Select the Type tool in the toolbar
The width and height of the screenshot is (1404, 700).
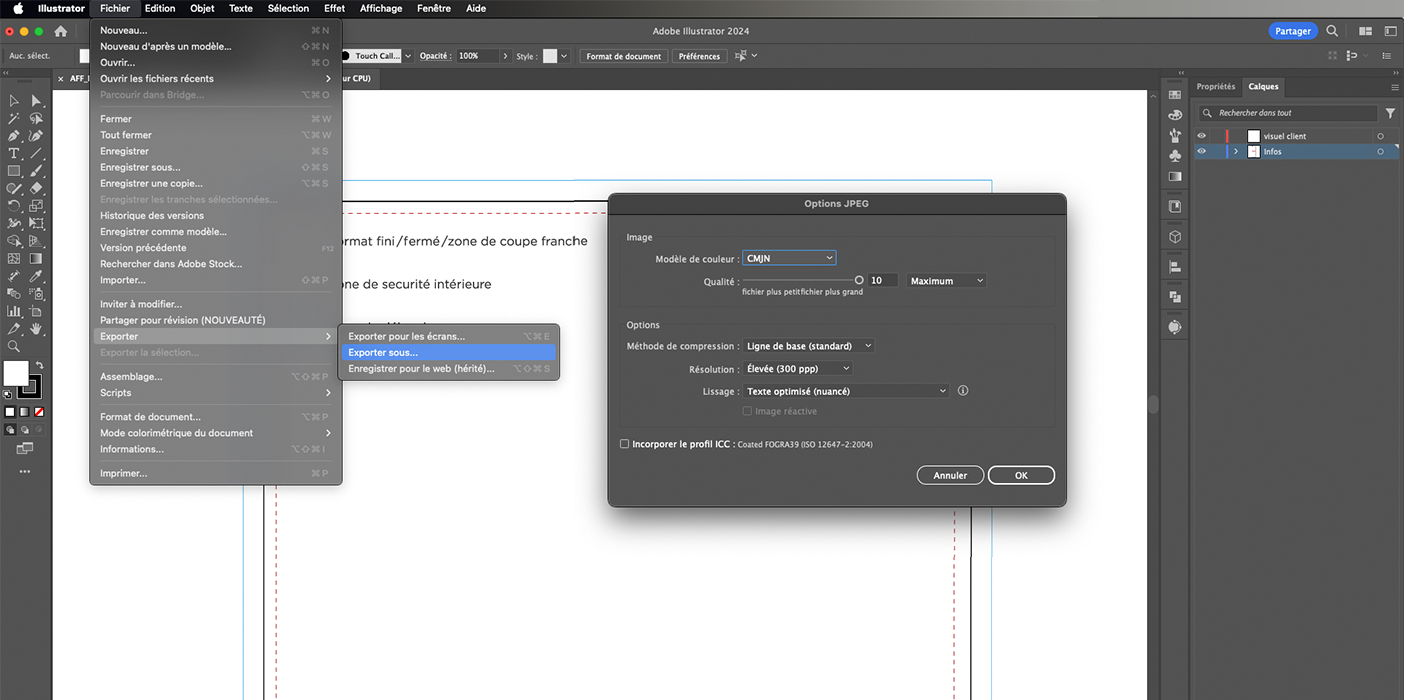tap(14, 153)
